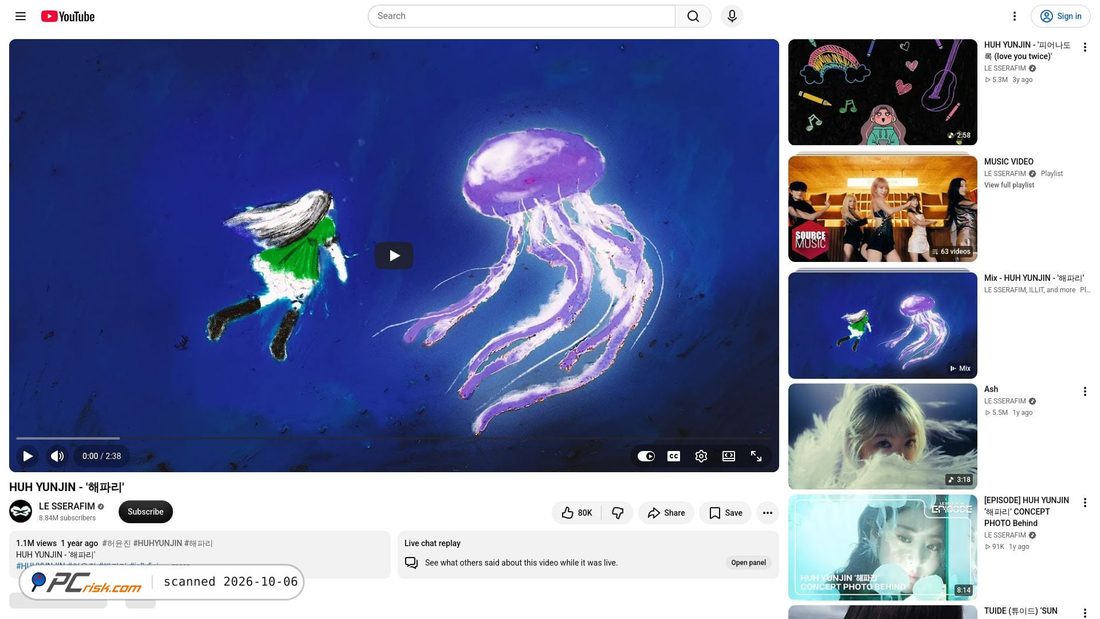The width and height of the screenshot is (1100, 619).
Task: Seek using the video progress bar
Action: pyautogui.click(x=394, y=438)
